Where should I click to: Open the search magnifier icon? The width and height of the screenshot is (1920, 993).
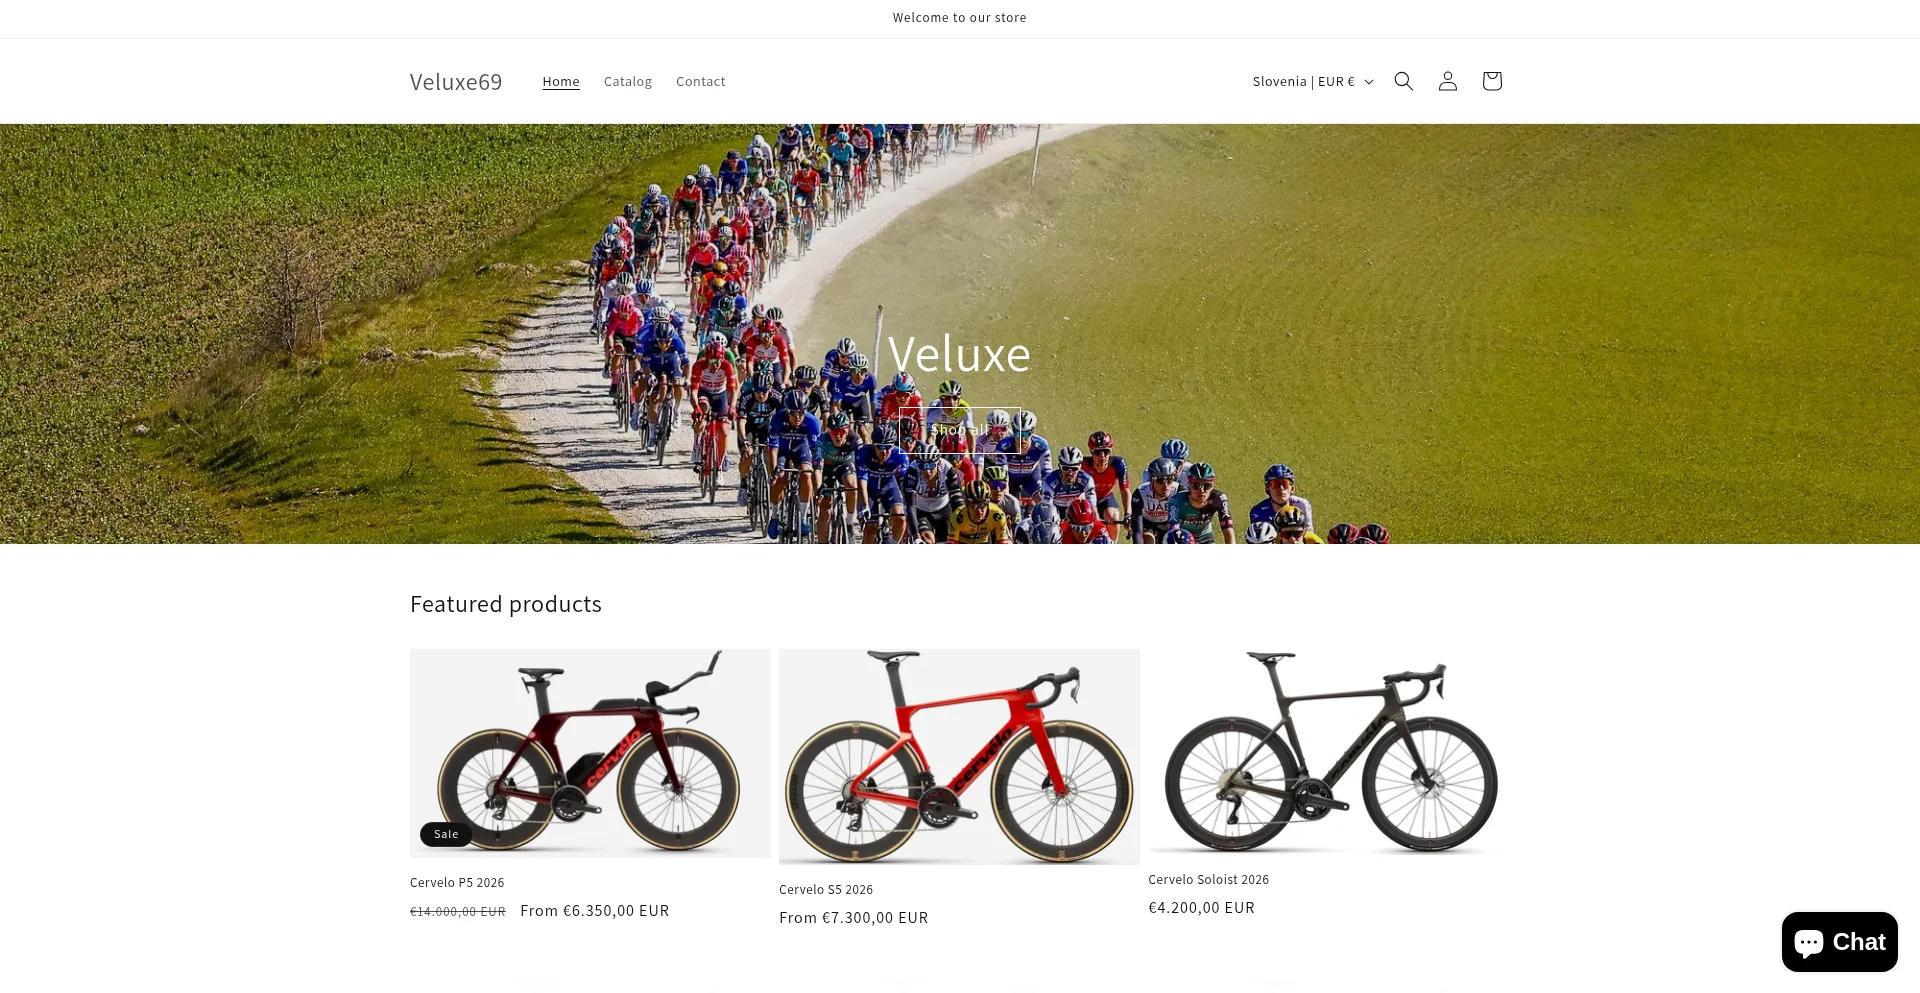coord(1403,81)
